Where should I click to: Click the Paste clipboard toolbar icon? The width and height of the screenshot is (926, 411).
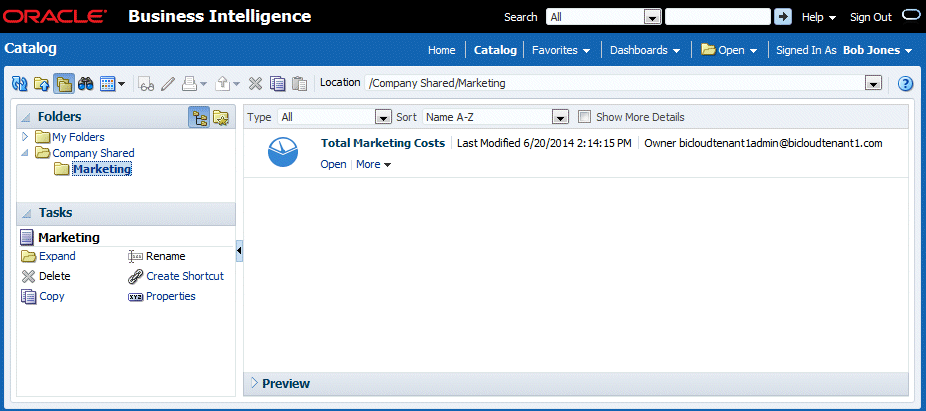point(300,84)
